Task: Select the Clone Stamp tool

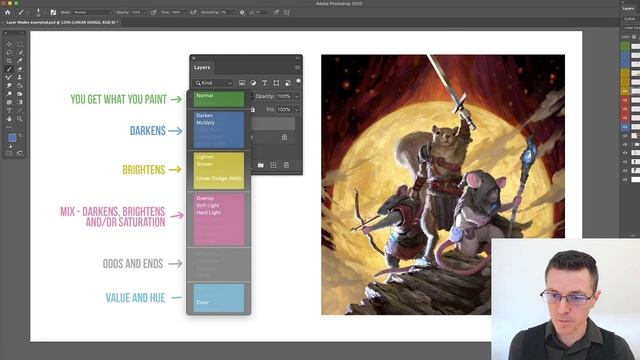Action: coord(20,77)
